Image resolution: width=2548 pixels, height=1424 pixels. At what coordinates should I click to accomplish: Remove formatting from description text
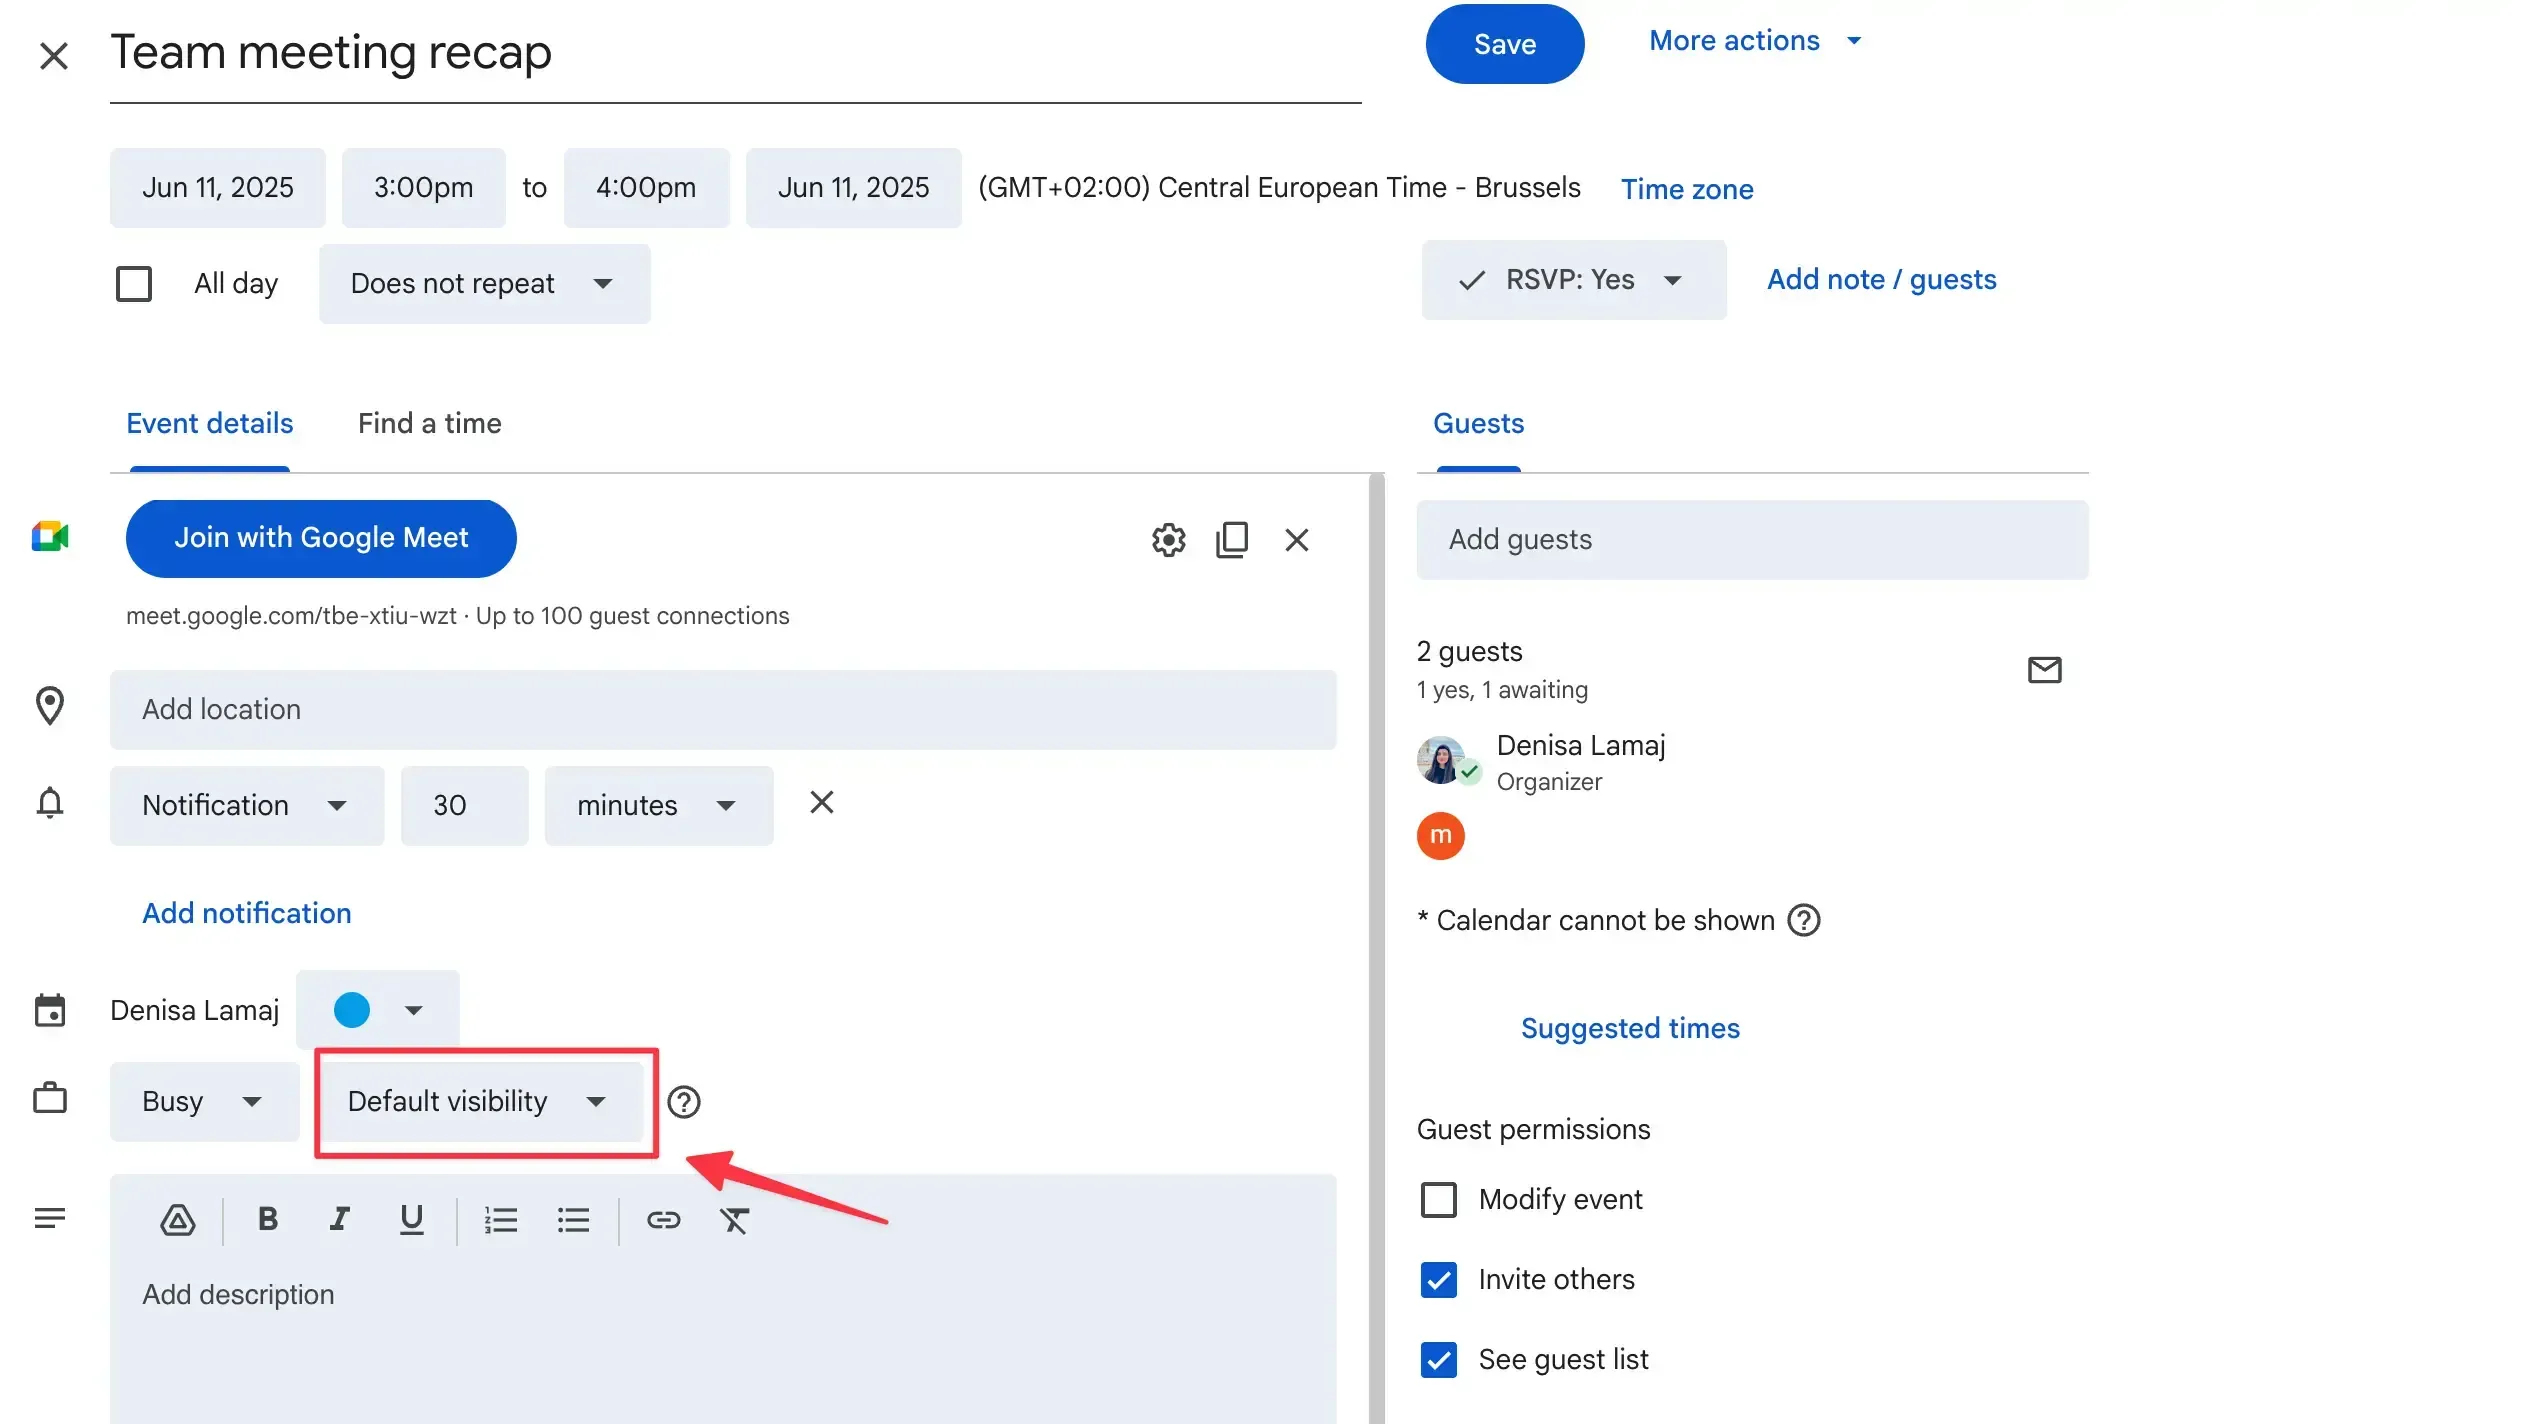click(x=734, y=1220)
